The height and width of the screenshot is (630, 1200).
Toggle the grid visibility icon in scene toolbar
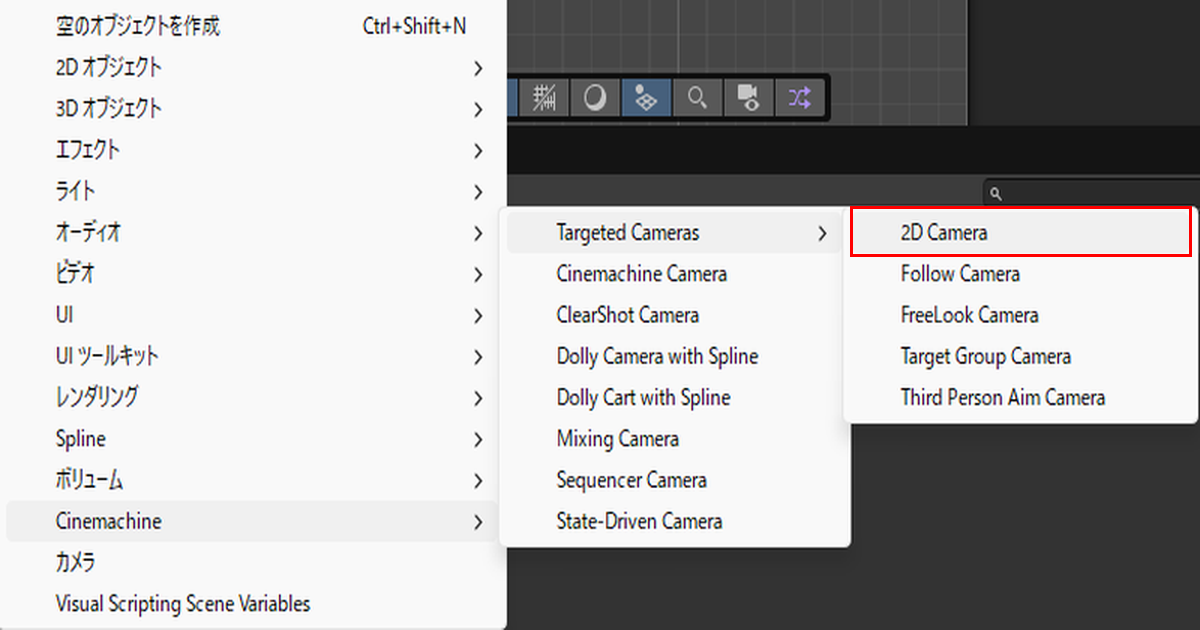click(x=544, y=98)
